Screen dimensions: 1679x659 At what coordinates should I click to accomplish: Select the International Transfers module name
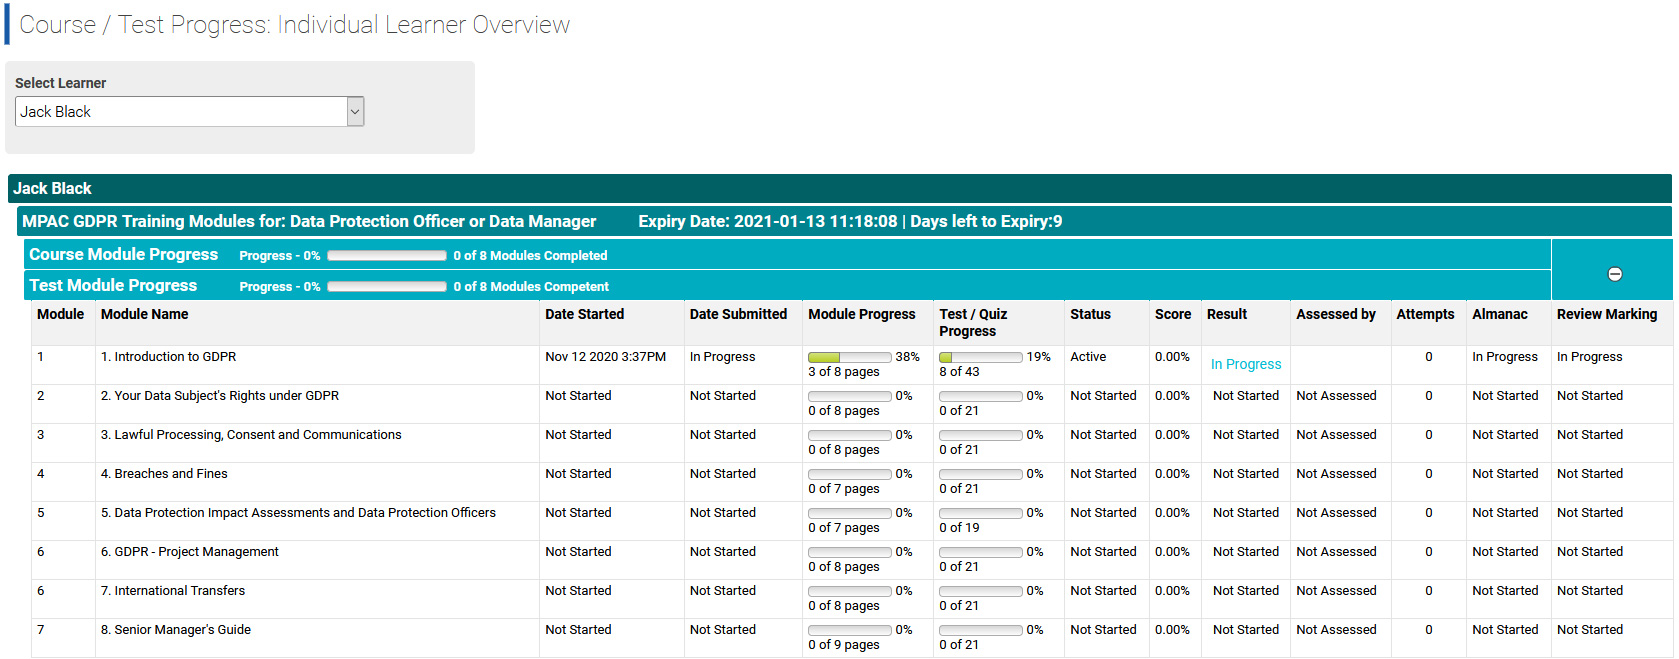pos(179,591)
